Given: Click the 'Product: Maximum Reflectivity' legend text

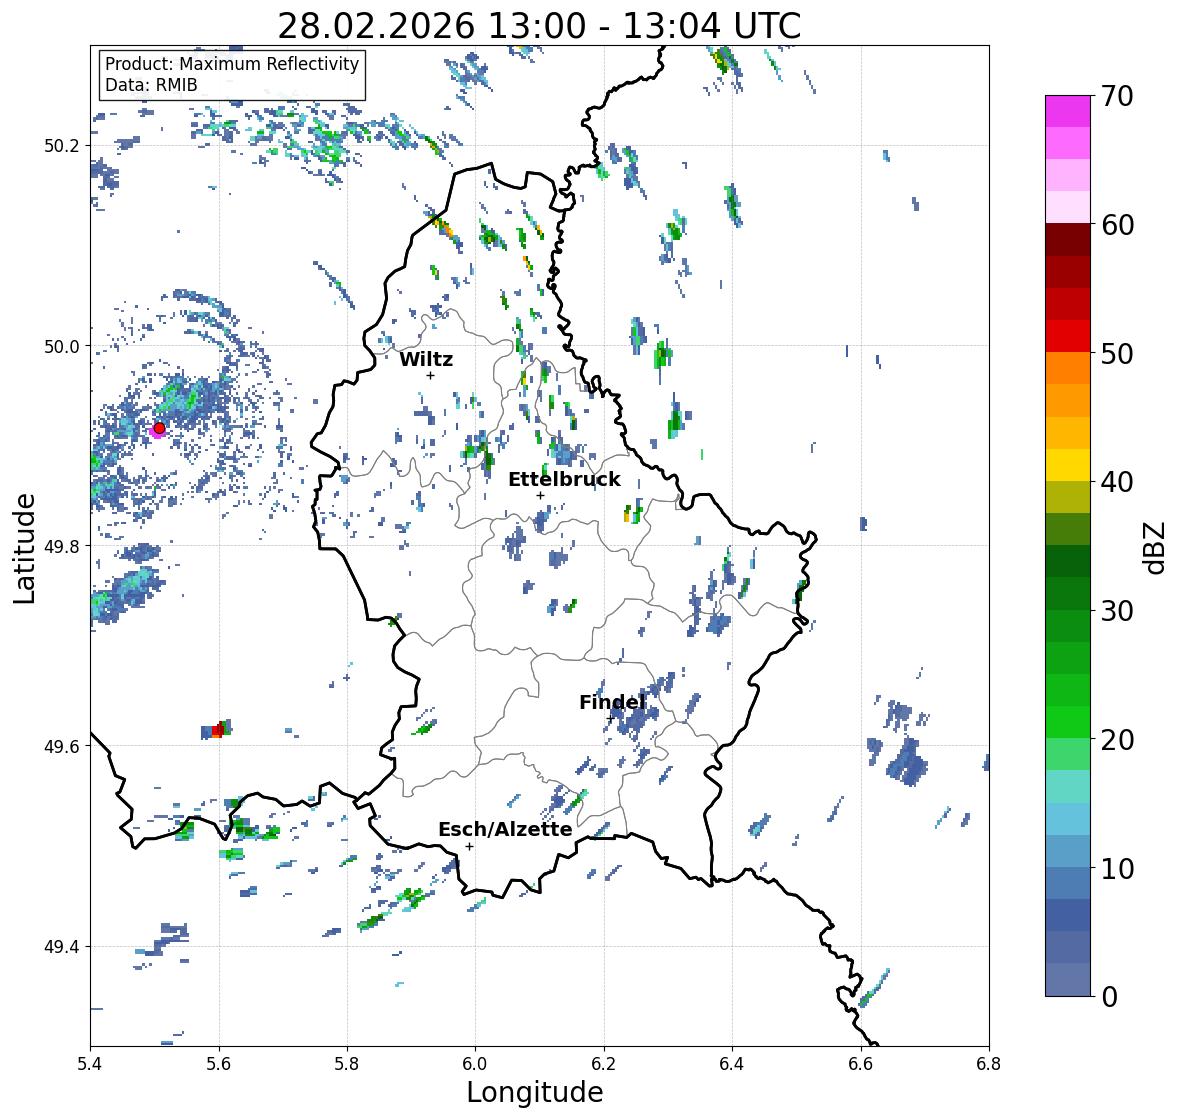Looking at the screenshot, I should [232, 64].
